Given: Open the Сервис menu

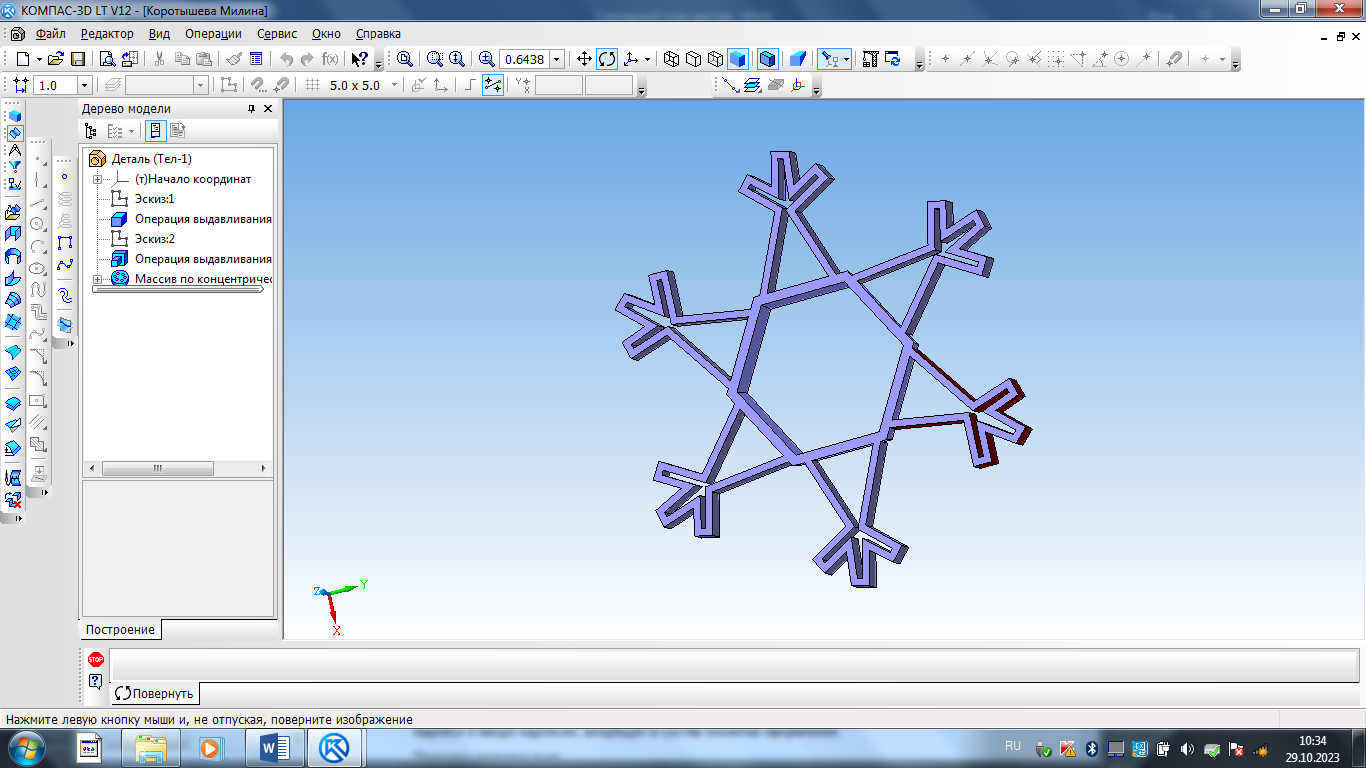Looking at the screenshot, I should [x=277, y=33].
